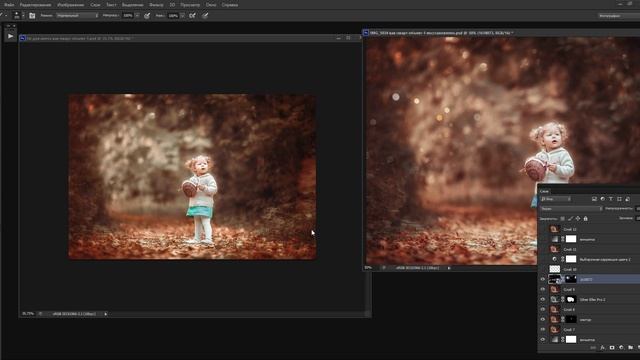Add a layer style via fx icon
This screenshot has height=360, width=640.
602,348
